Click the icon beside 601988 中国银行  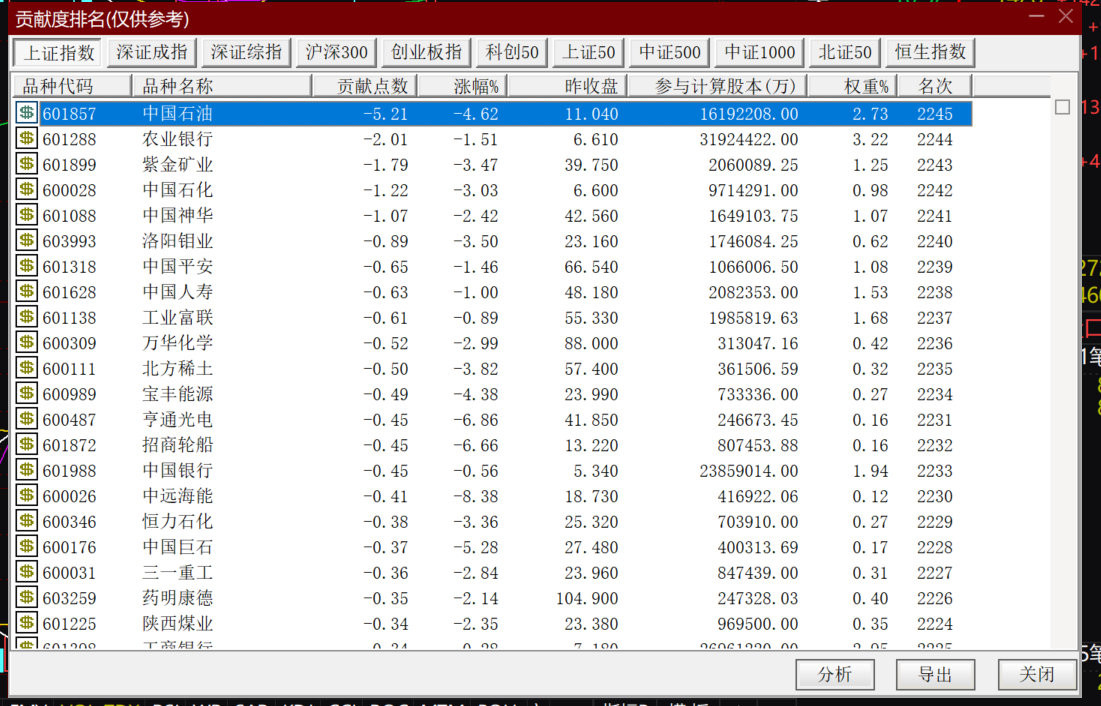(27, 470)
